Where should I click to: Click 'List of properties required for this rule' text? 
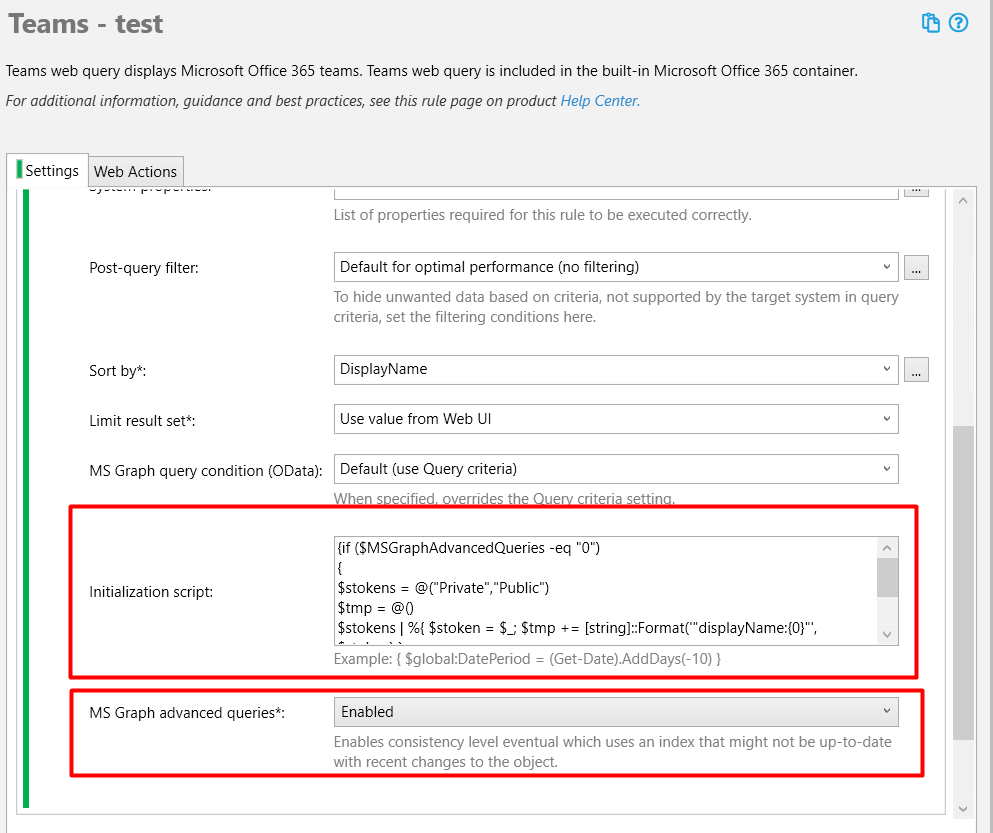coord(542,215)
